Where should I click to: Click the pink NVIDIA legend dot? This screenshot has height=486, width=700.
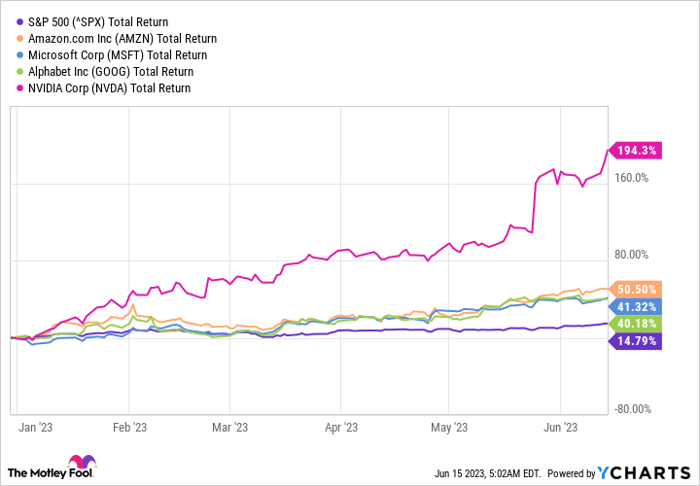point(19,88)
